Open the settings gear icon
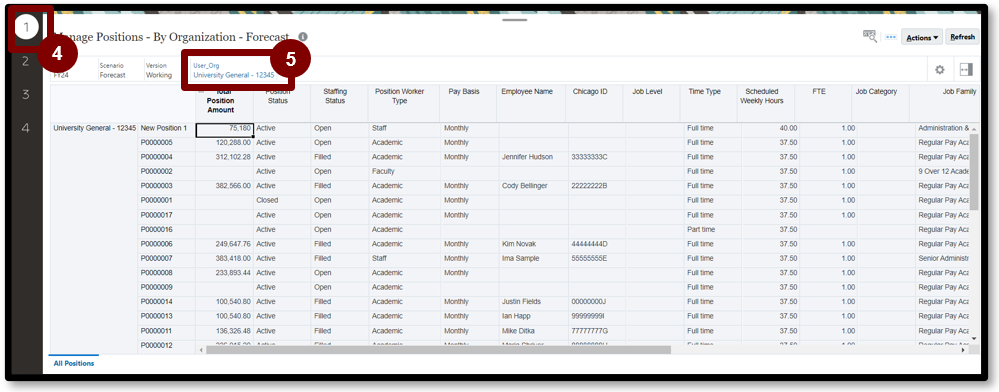This screenshot has height=392, width=999. (x=939, y=69)
